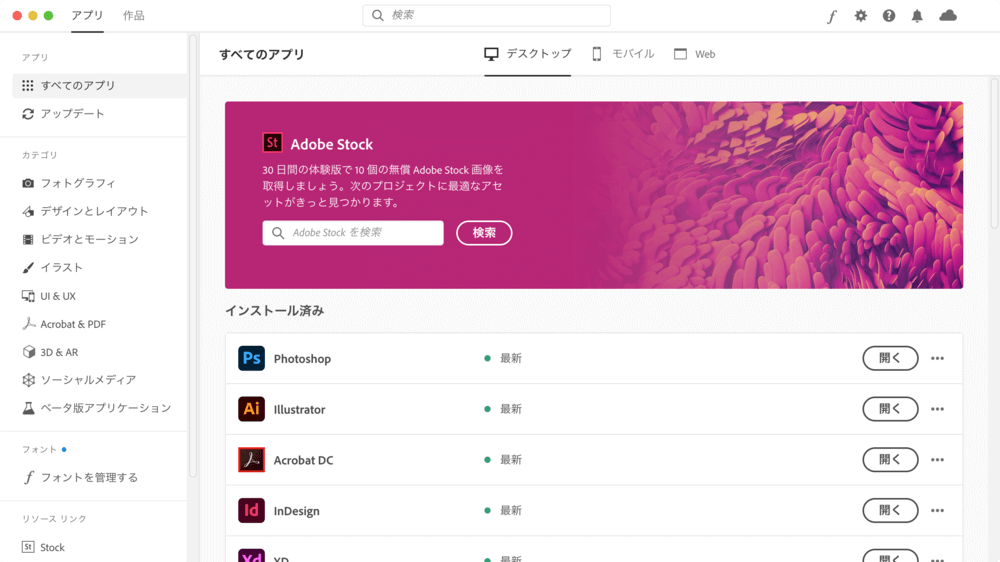This screenshot has height=562, width=1000.
Task: Click the sidebar vertical scrollbar
Action: [x=193, y=255]
